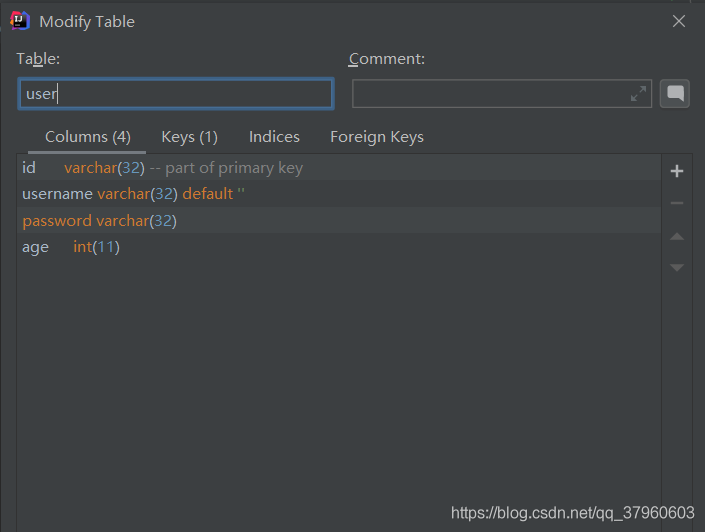The image size is (705, 532).
Task: Click the remove column minus icon
Action: point(677,203)
